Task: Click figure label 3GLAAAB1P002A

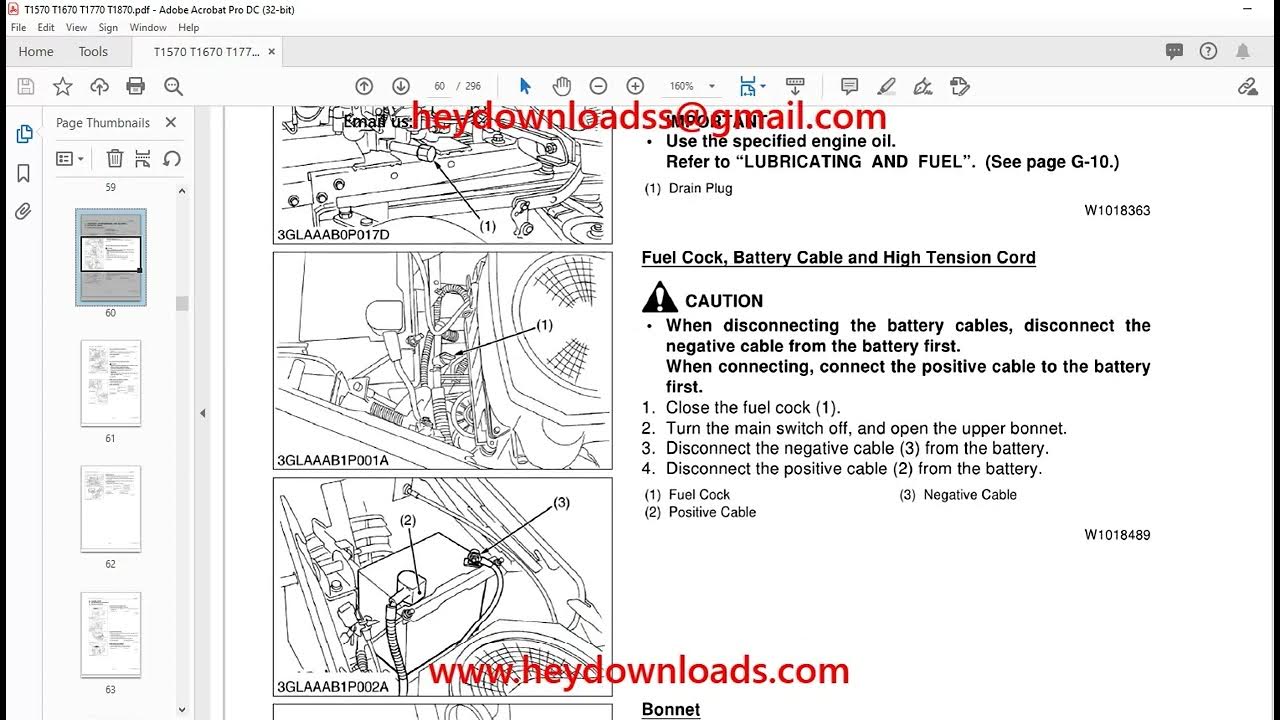Action: tap(333, 686)
